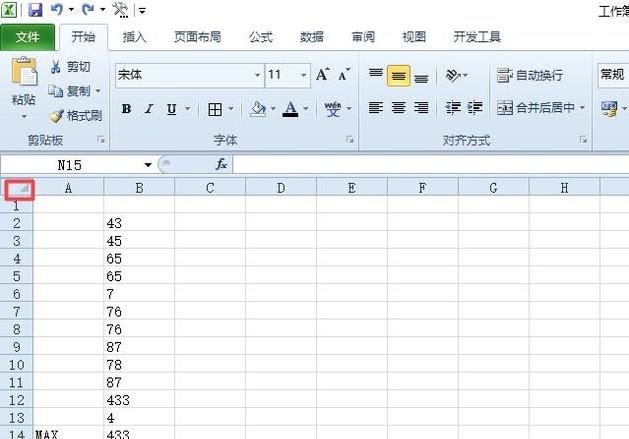629x439 pixels.
Task: Click the 格式刷 format painter button
Action: pyautogui.click(x=75, y=116)
